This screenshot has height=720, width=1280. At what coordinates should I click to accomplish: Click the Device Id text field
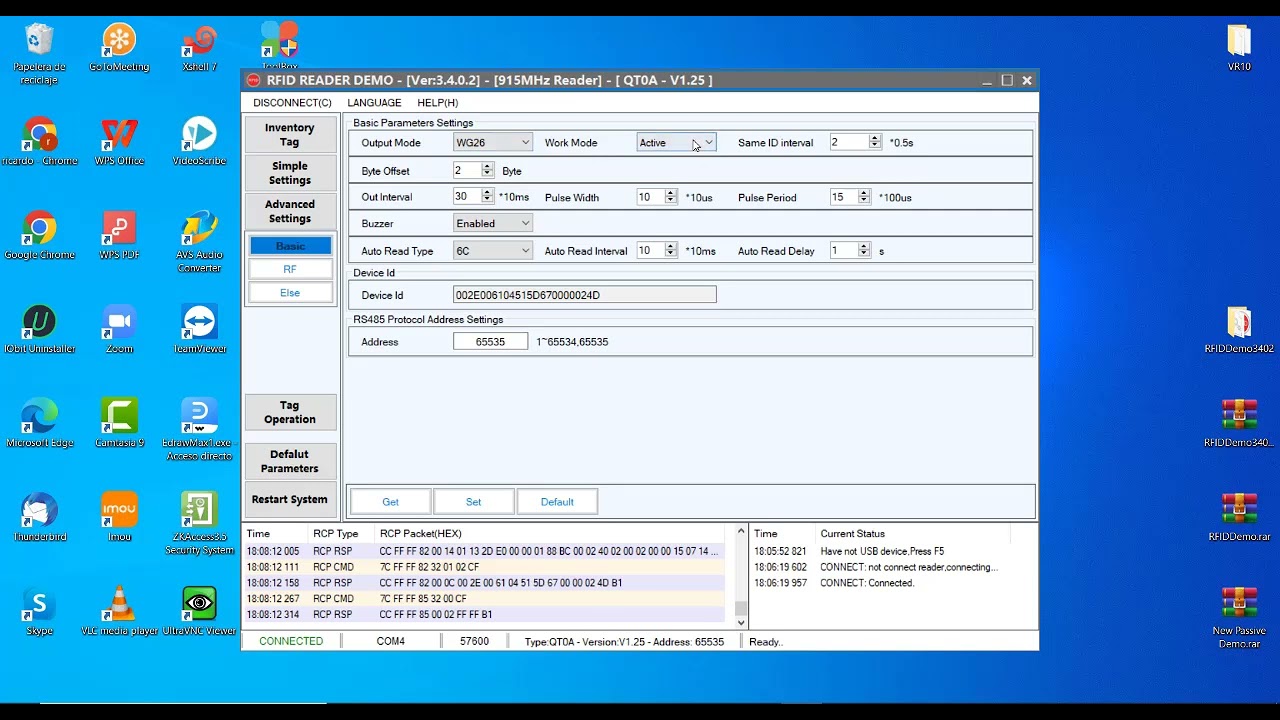pos(584,295)
